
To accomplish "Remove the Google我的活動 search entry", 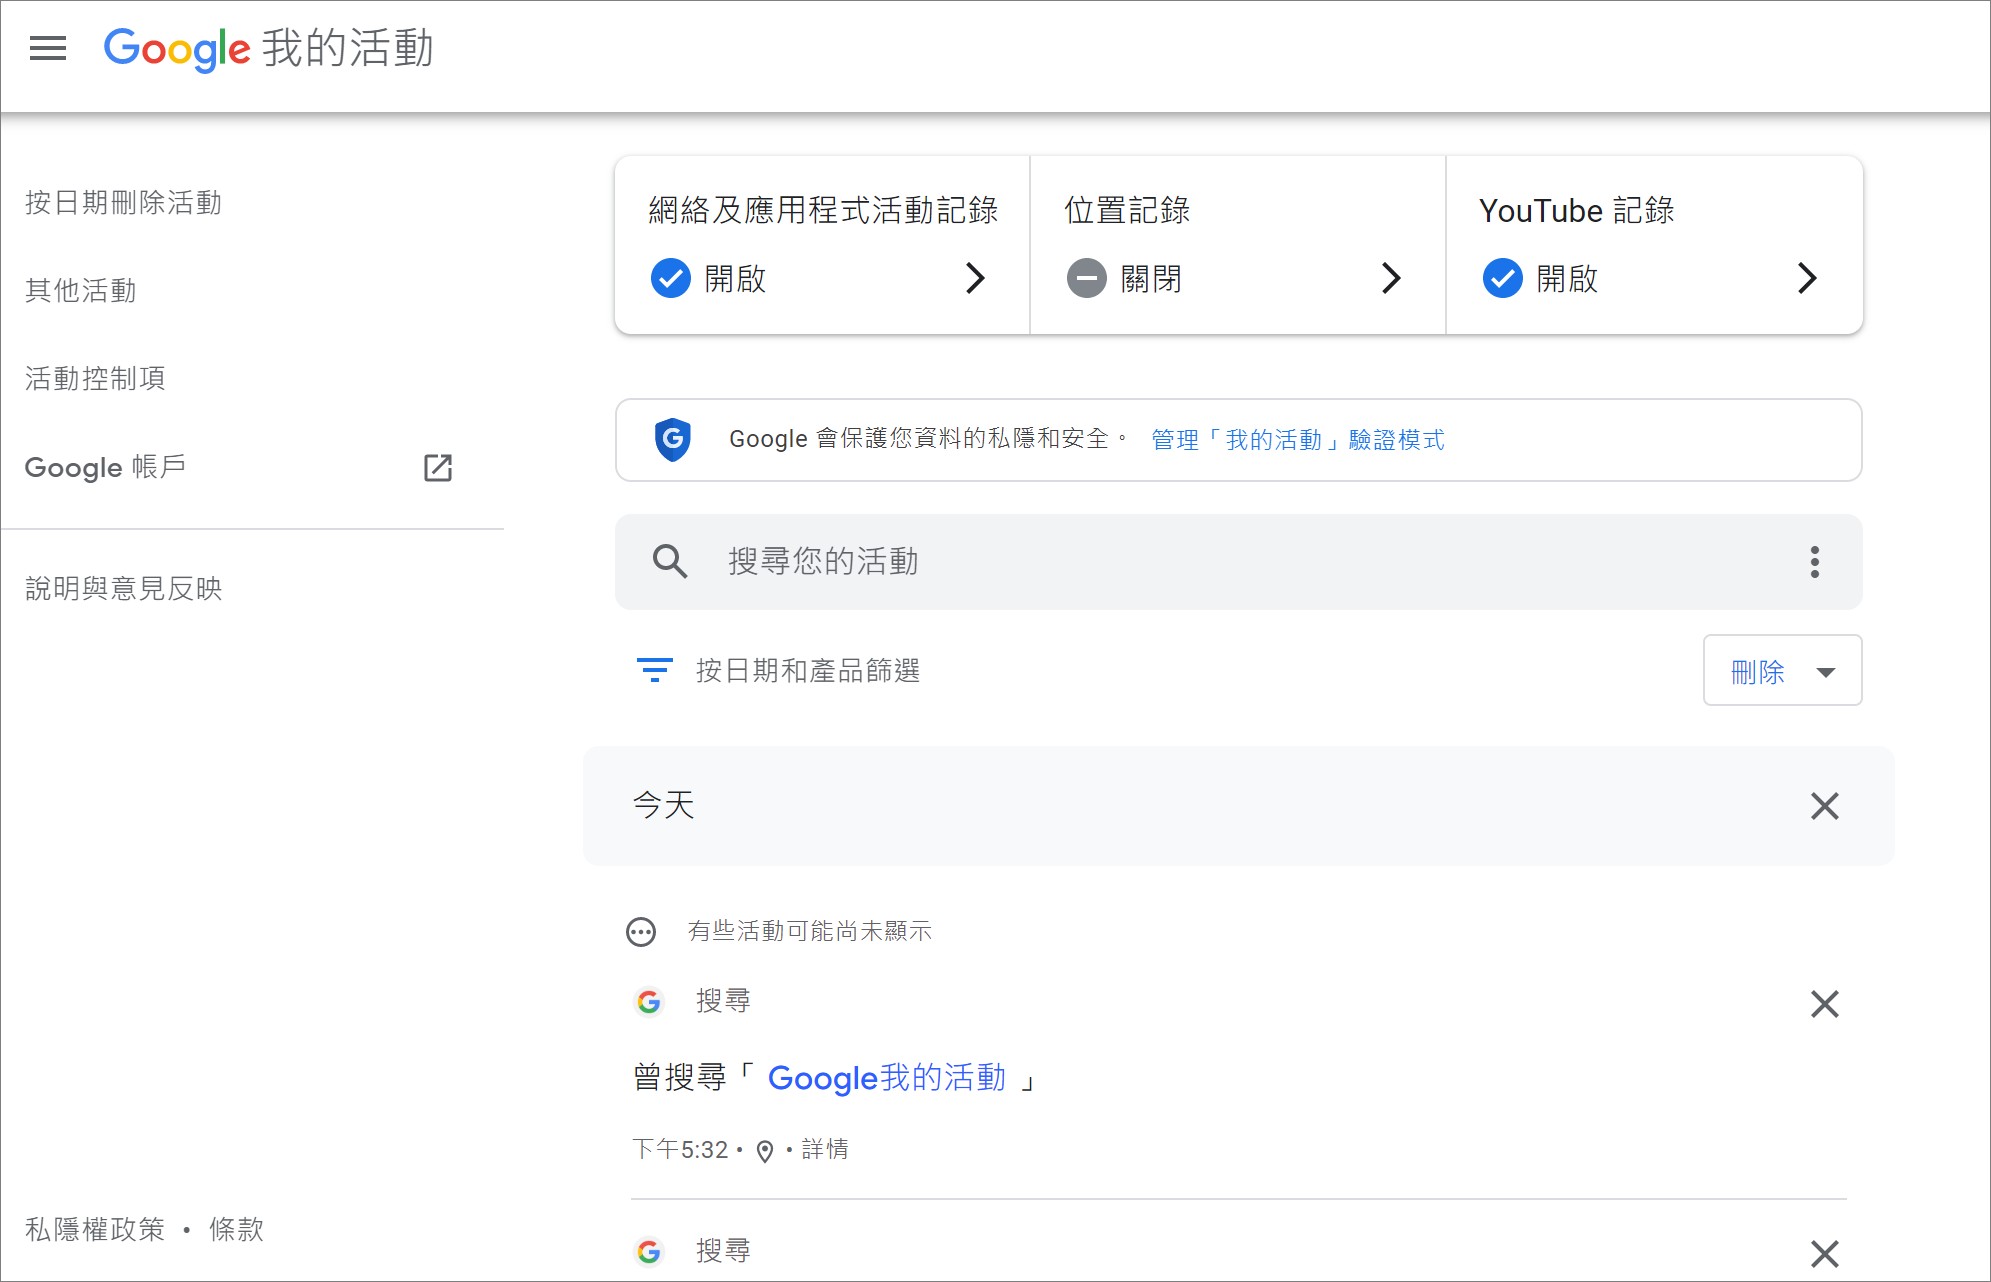I will (1825, 1004).
